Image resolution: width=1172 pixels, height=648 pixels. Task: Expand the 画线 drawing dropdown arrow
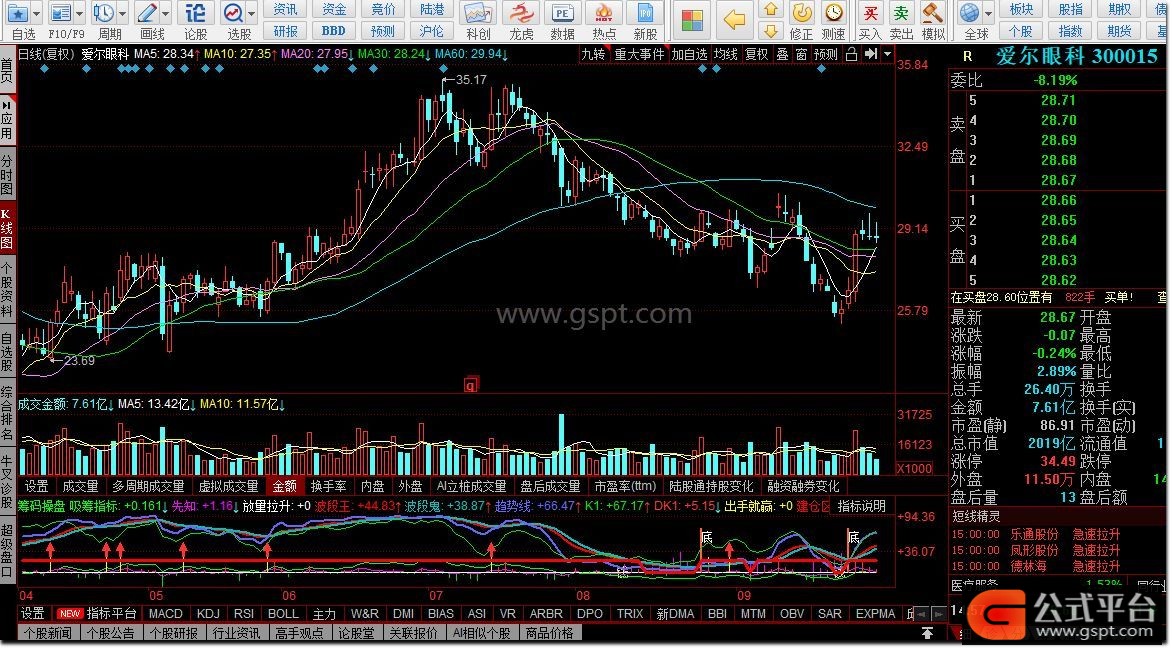(x=167, y=13)
